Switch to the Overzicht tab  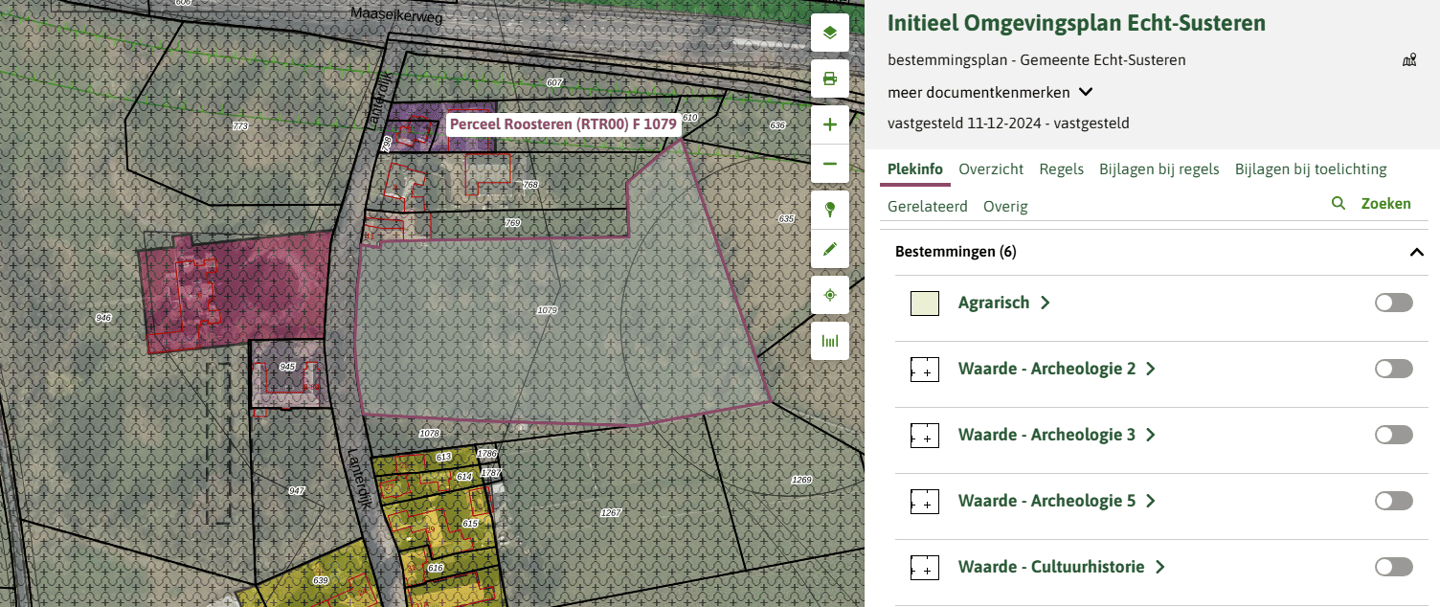[991, 169]
